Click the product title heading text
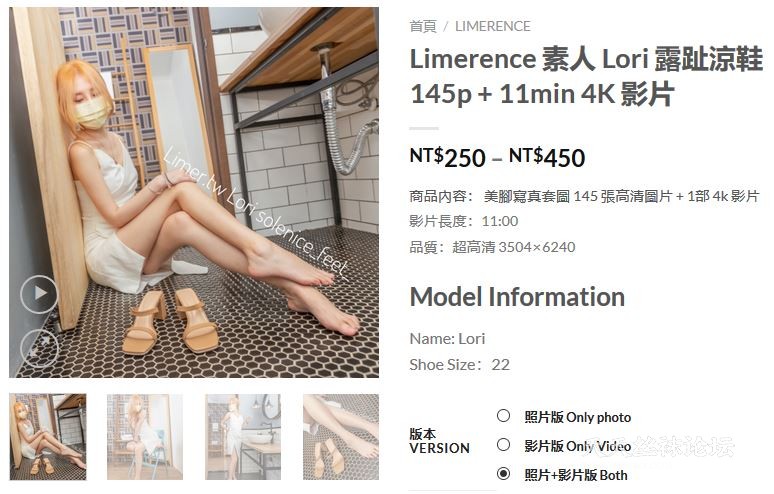Screen dimensions: 774x494 (x=586, y=76)
